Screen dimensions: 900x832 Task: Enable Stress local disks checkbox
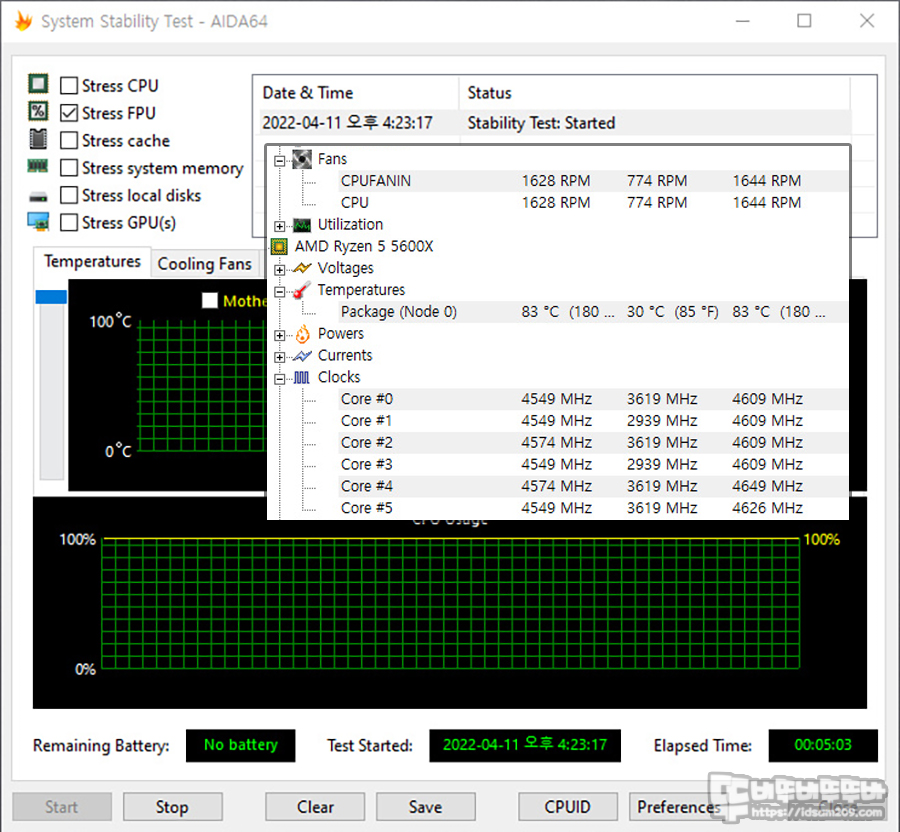coord(69,195)
